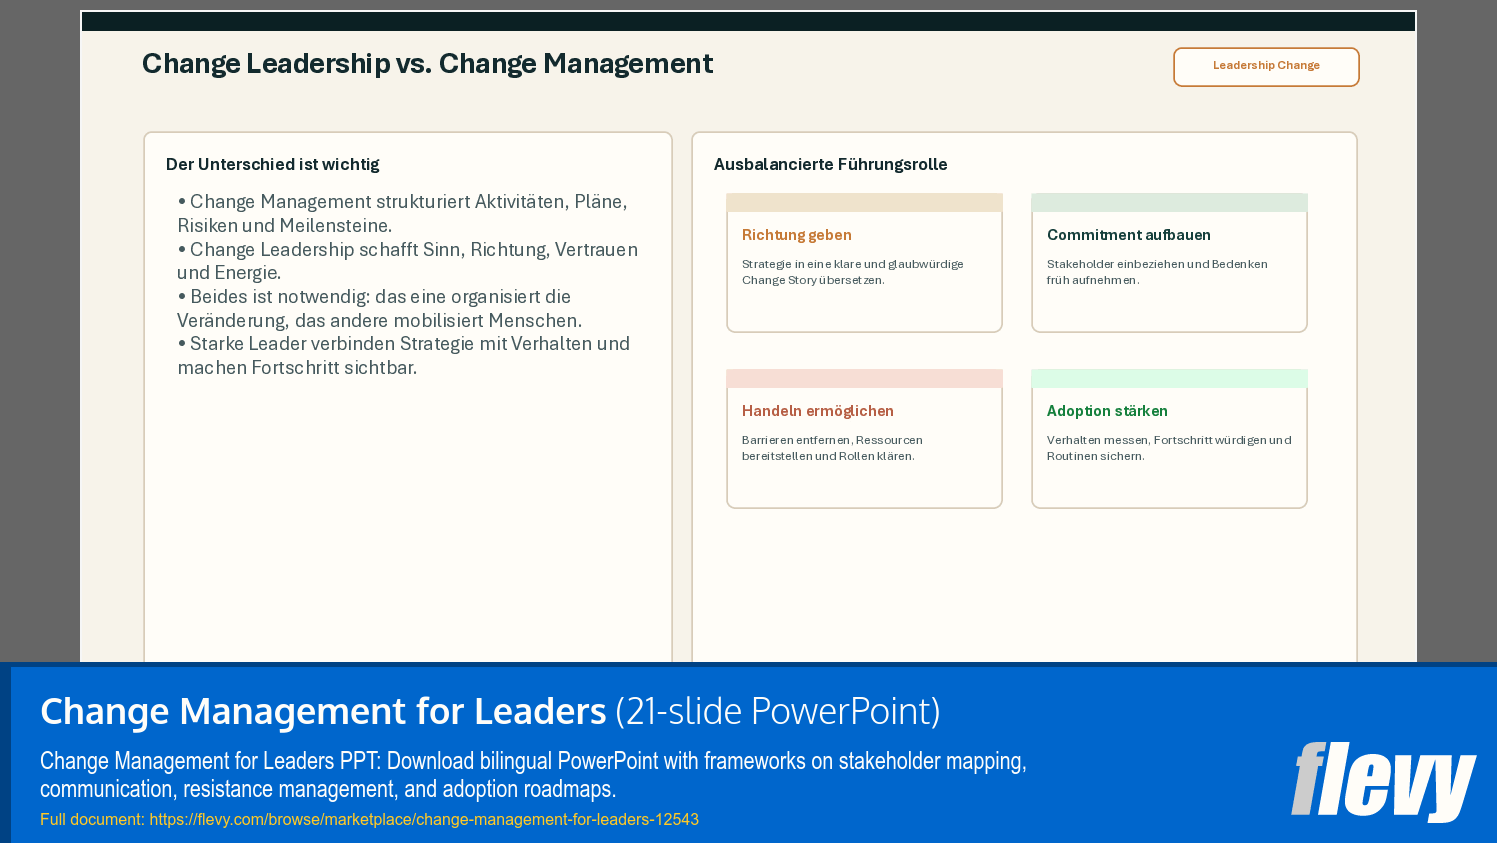Click the heading Der Unterschied ist wichtig
1497x843 pixels.
click(272, 164)
